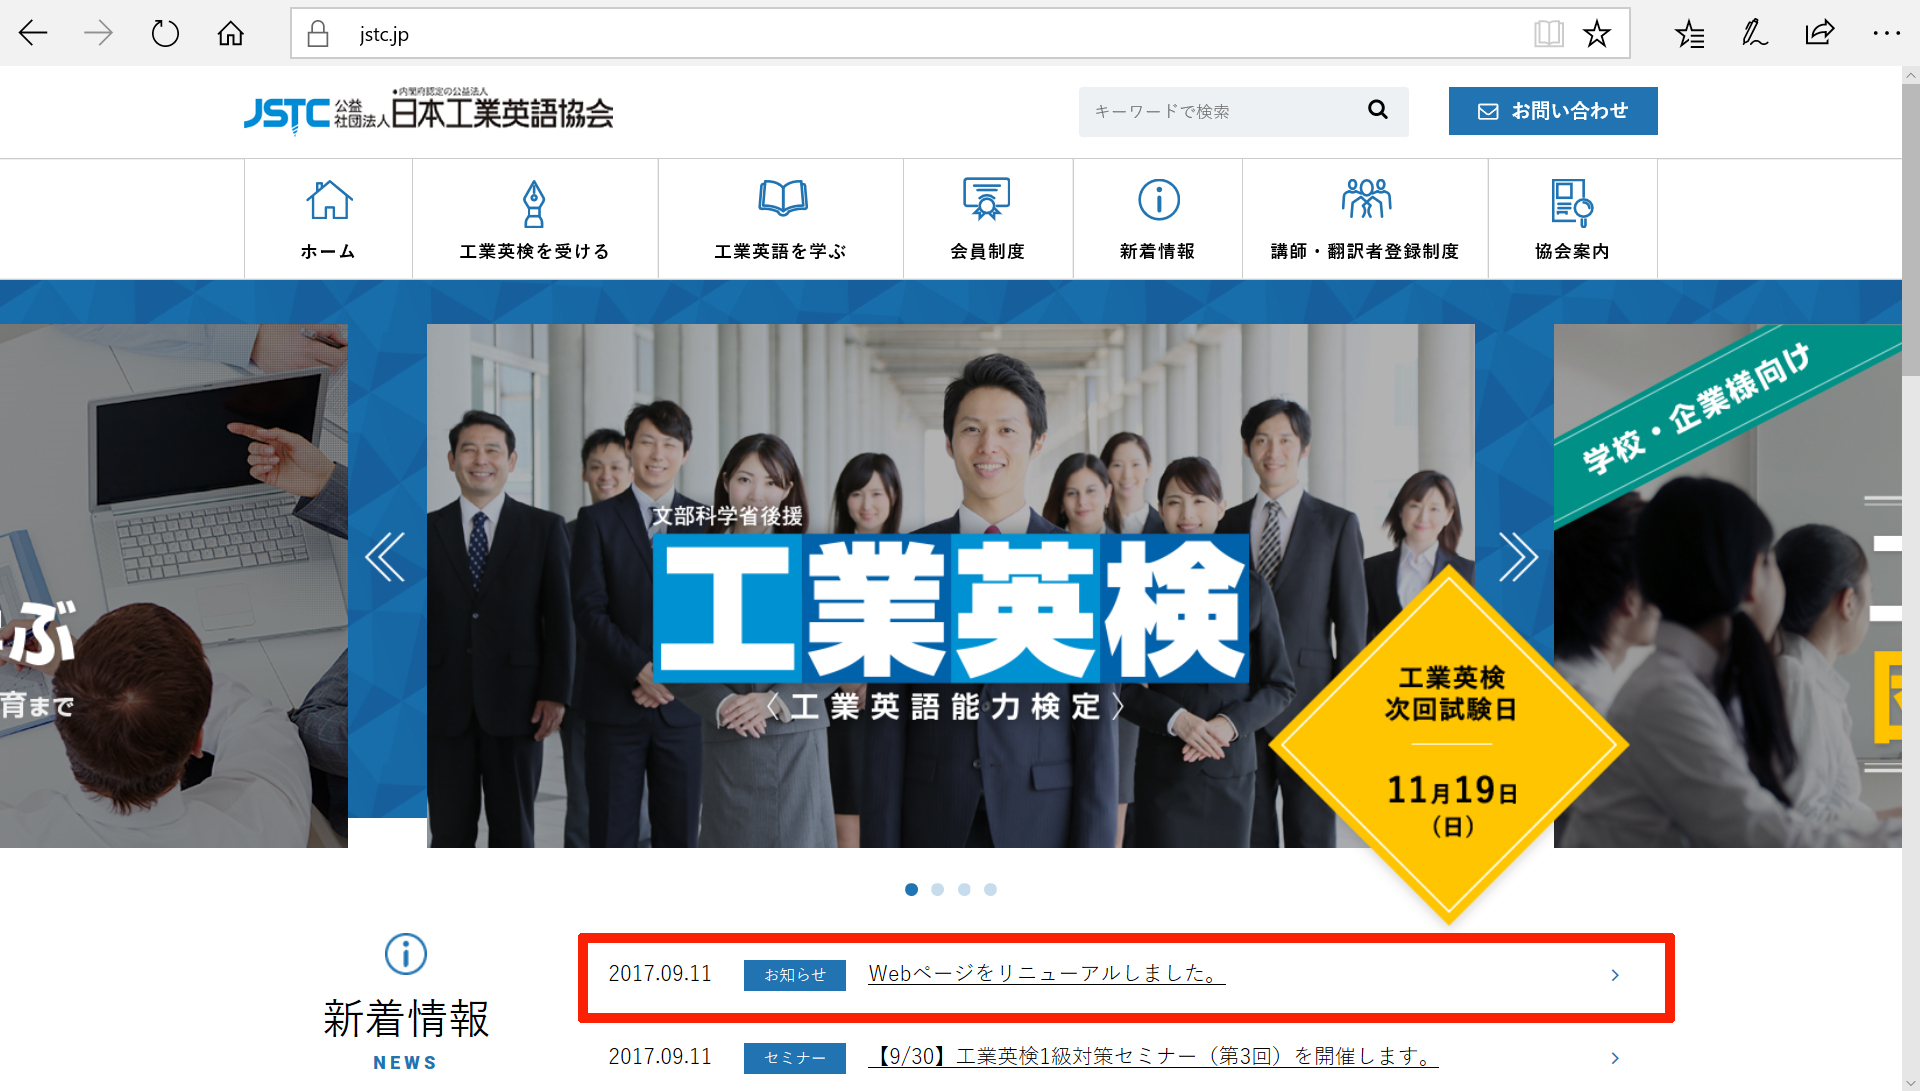
Task: Open 工業英語を学ぶ navigation item
Action: tap(781, 219)
